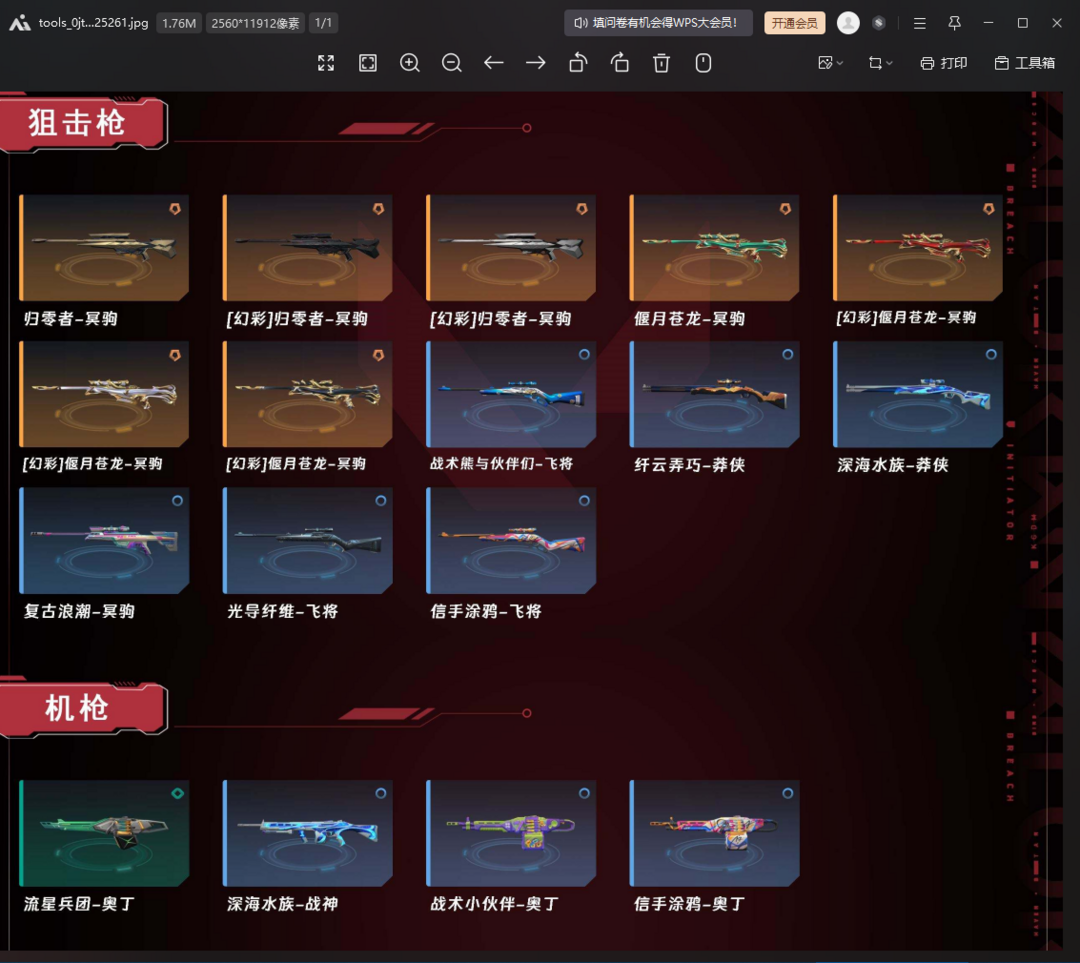Screen dimensions: 1080x963
Task: Select the 深海水族-战神 weapon thumbnail
Action: click(x=308, y=833)
